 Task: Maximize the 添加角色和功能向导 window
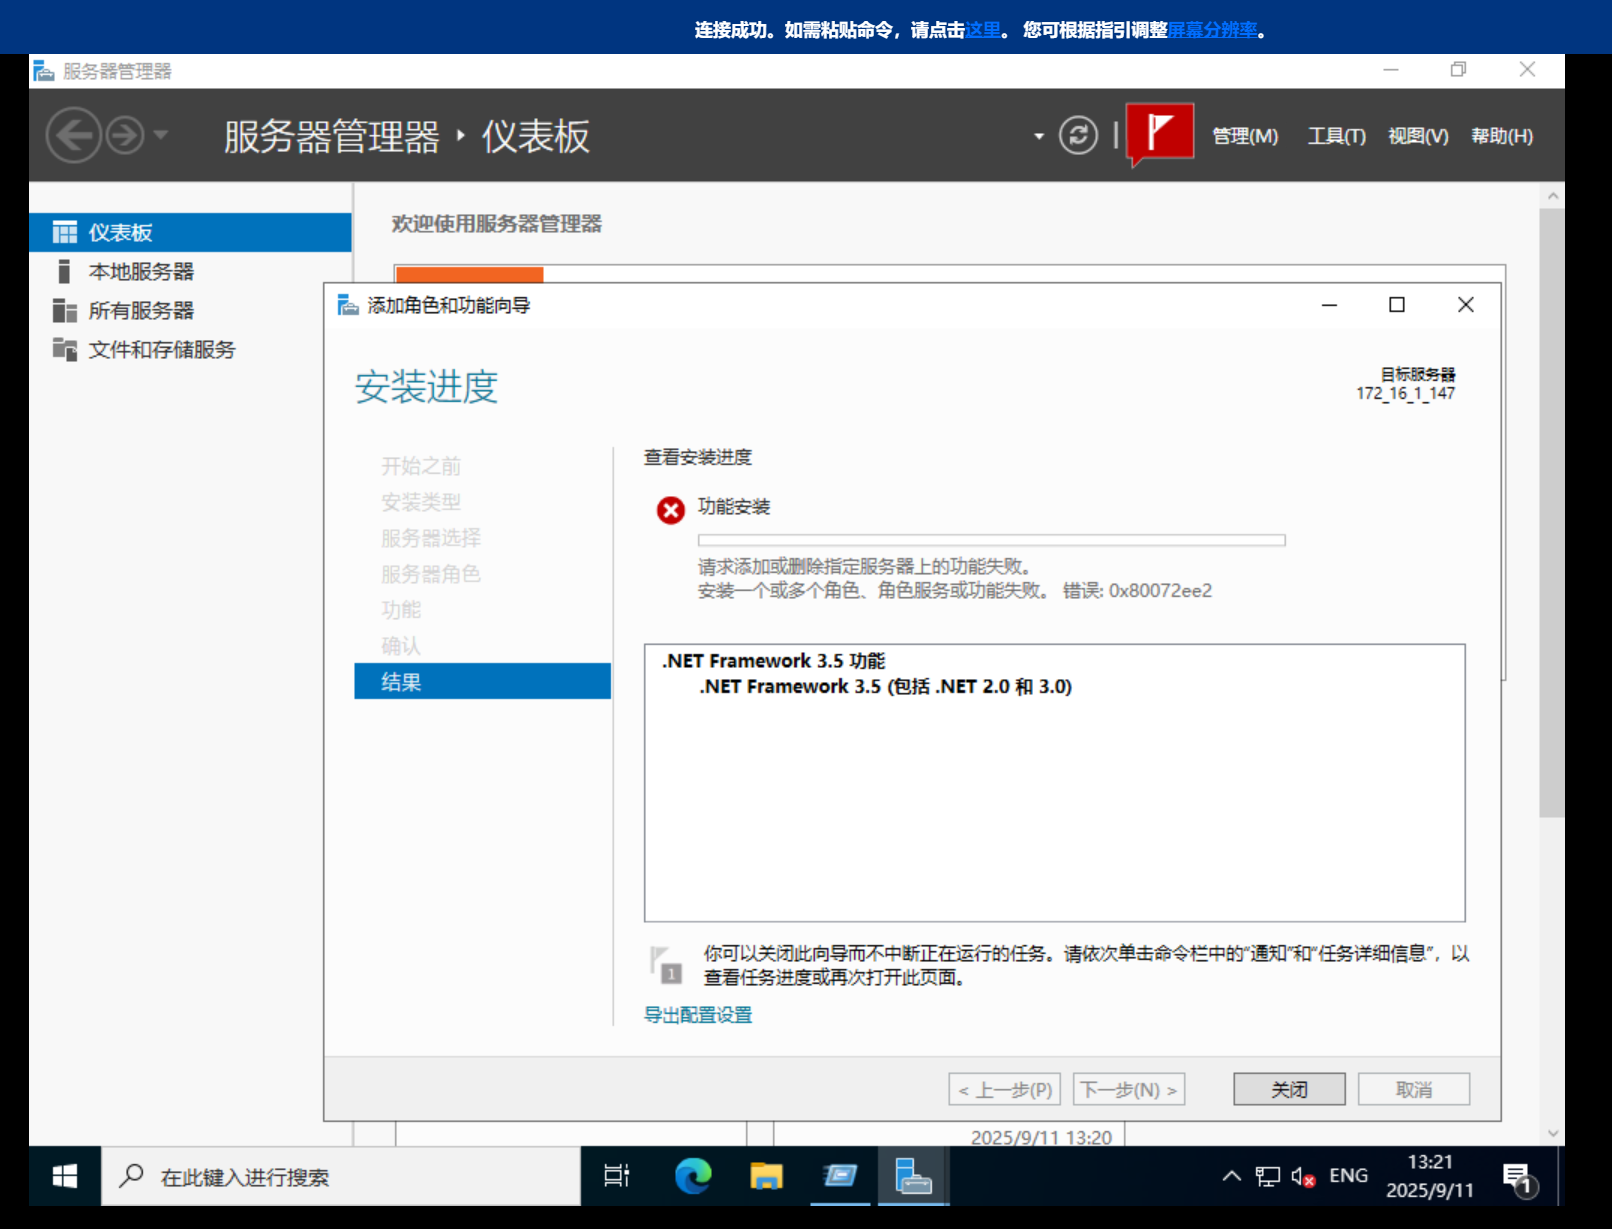[x=1397, y=305]
